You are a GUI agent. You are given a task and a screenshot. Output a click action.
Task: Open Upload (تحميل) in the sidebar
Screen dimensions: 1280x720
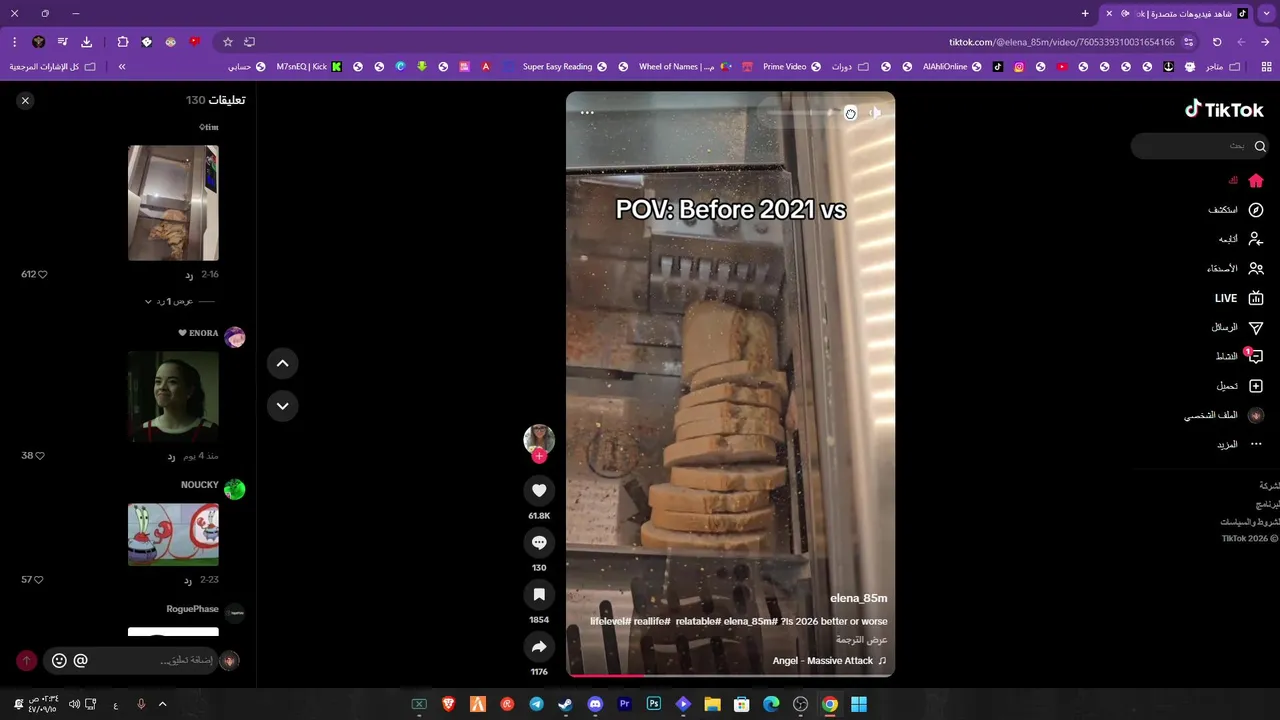pos(1239,386)
